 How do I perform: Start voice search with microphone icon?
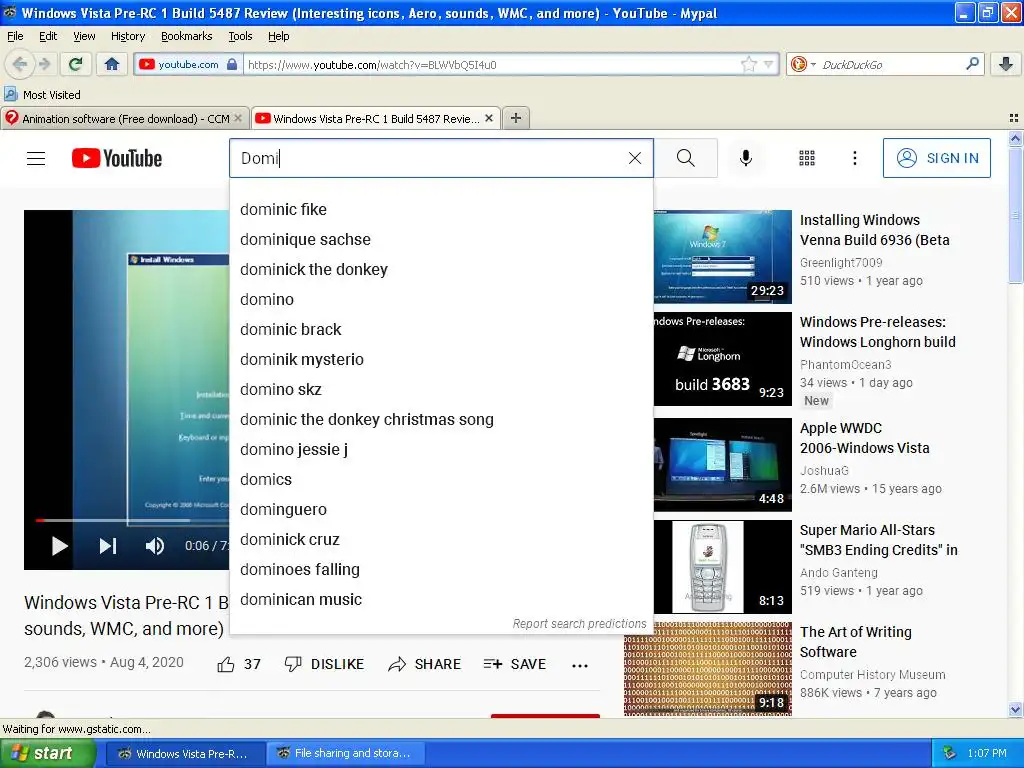coord(746,158)
